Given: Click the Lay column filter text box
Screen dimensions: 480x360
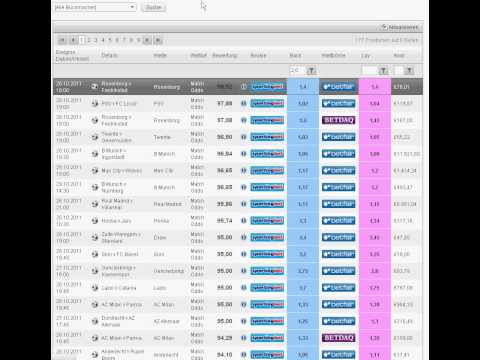Looking at the screenshot, I should (x=370, y=70).
